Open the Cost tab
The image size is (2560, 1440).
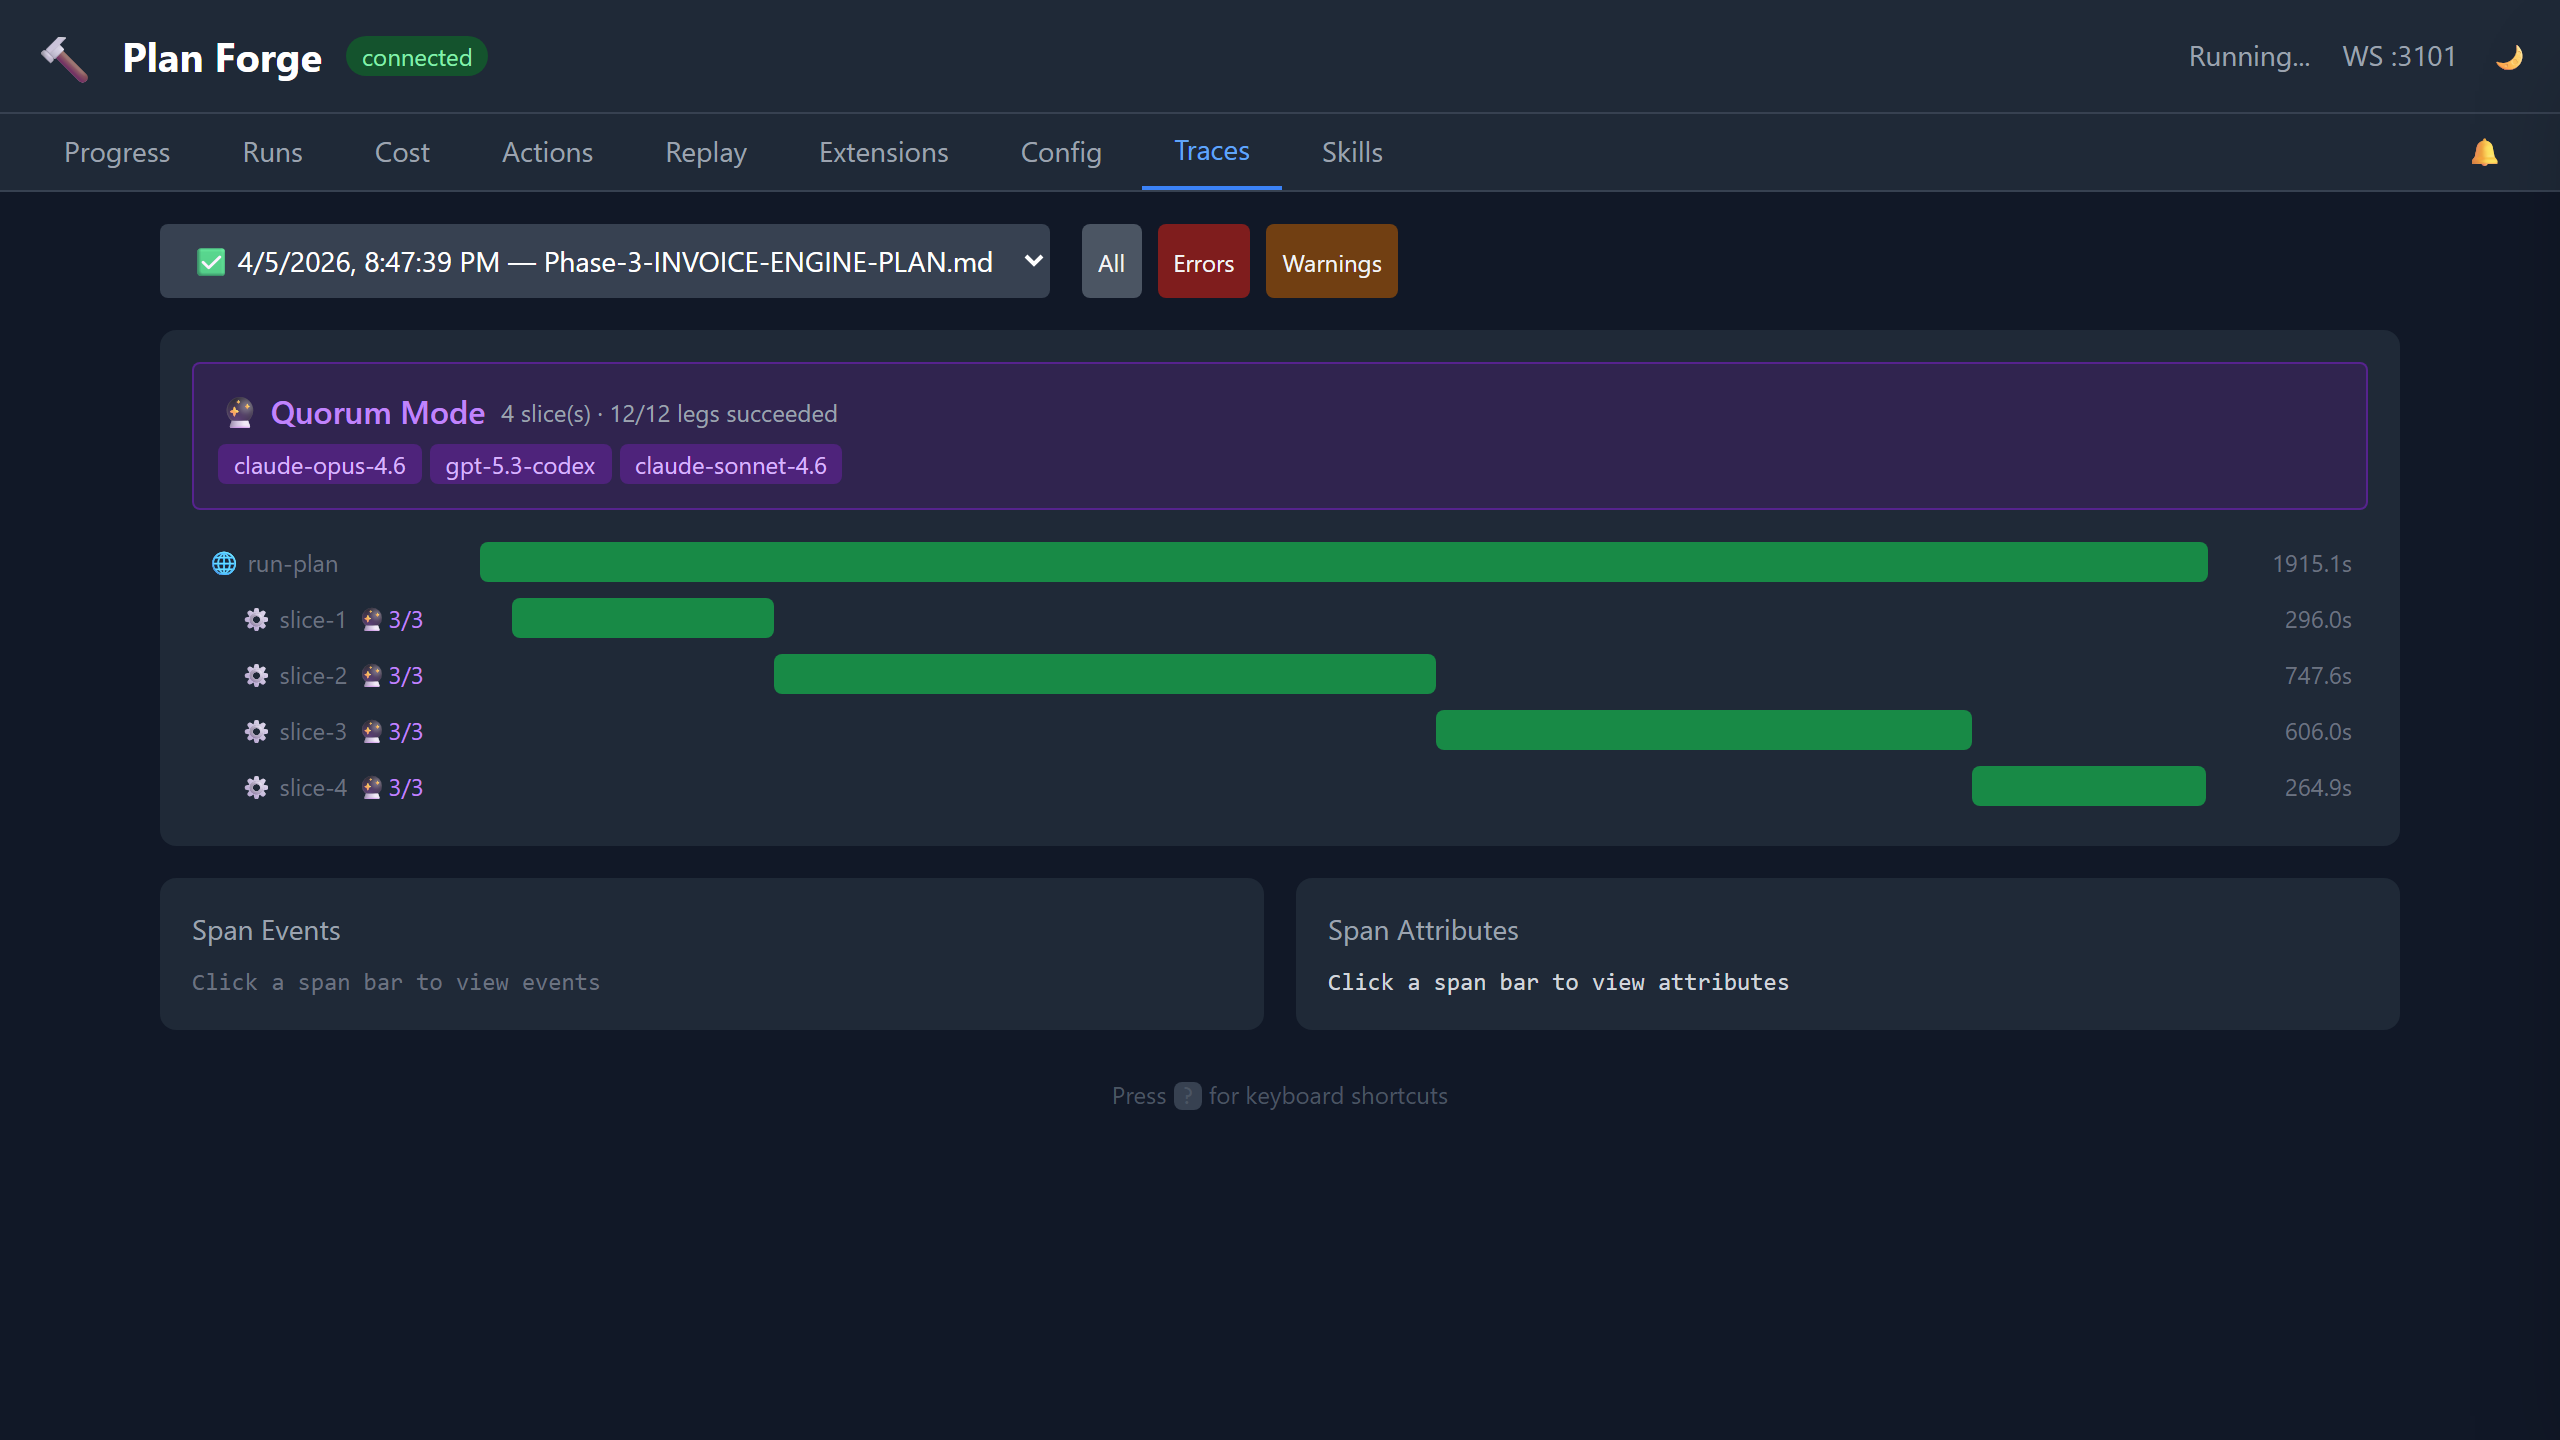point(401,152)
